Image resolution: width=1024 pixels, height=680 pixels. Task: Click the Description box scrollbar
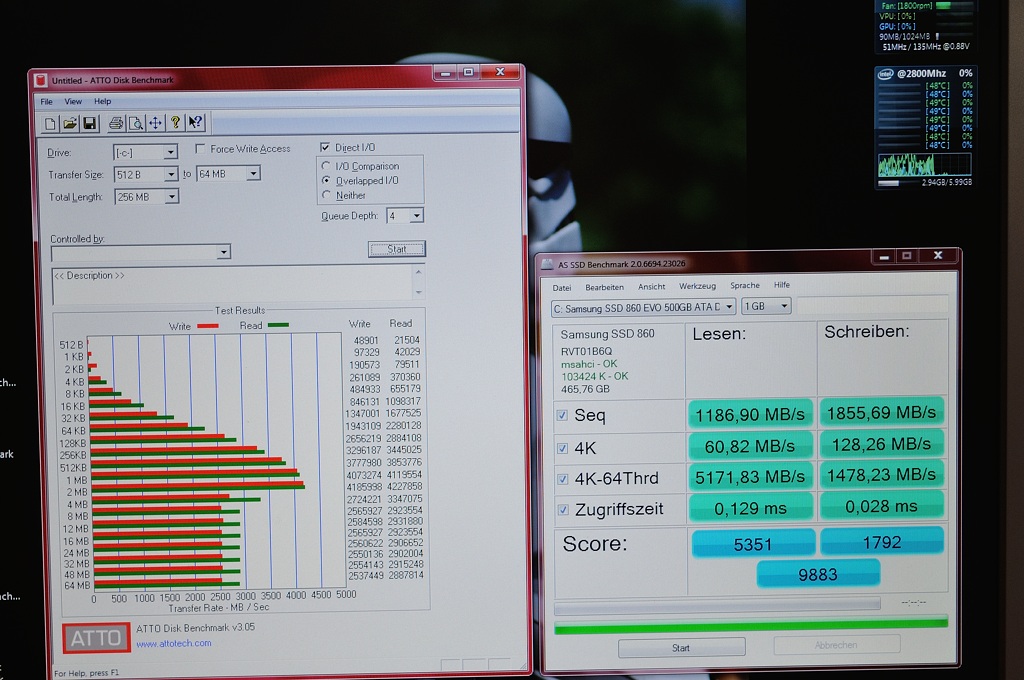pos(419,282)
